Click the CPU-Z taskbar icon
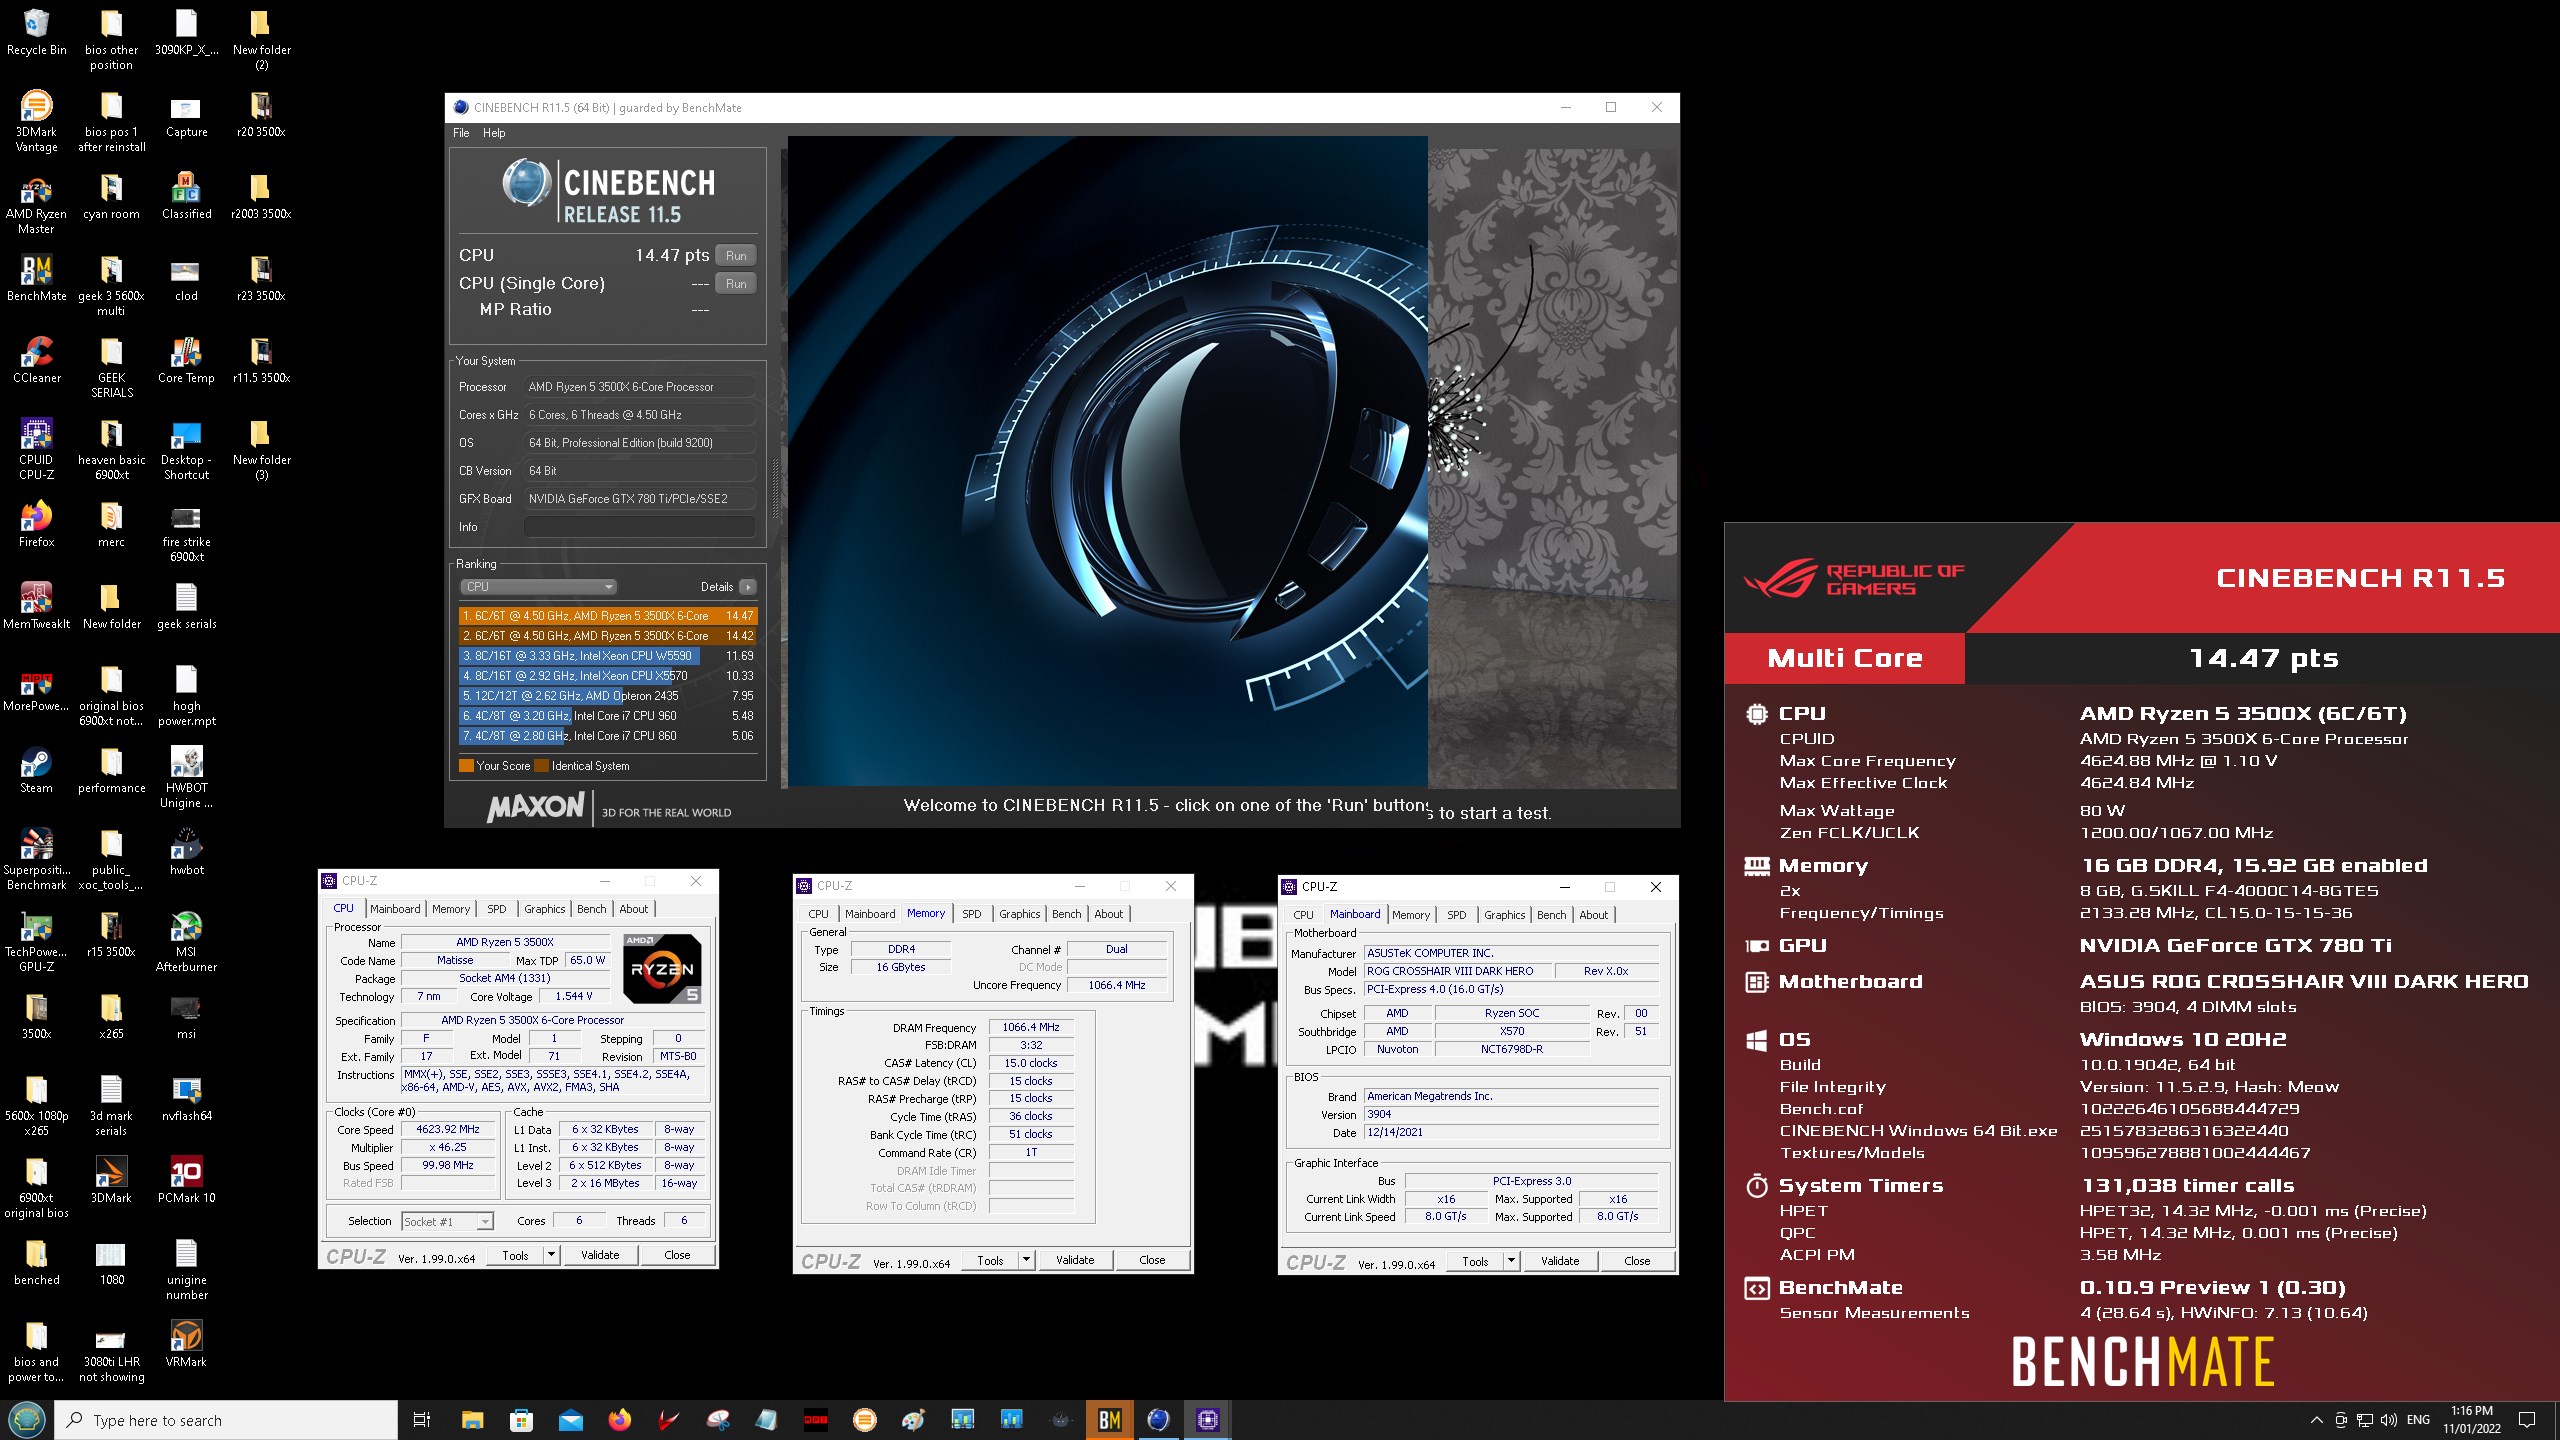Image resolution: width=2560 pixels, height=1440 pixels. click(x=1208, y=1419)
